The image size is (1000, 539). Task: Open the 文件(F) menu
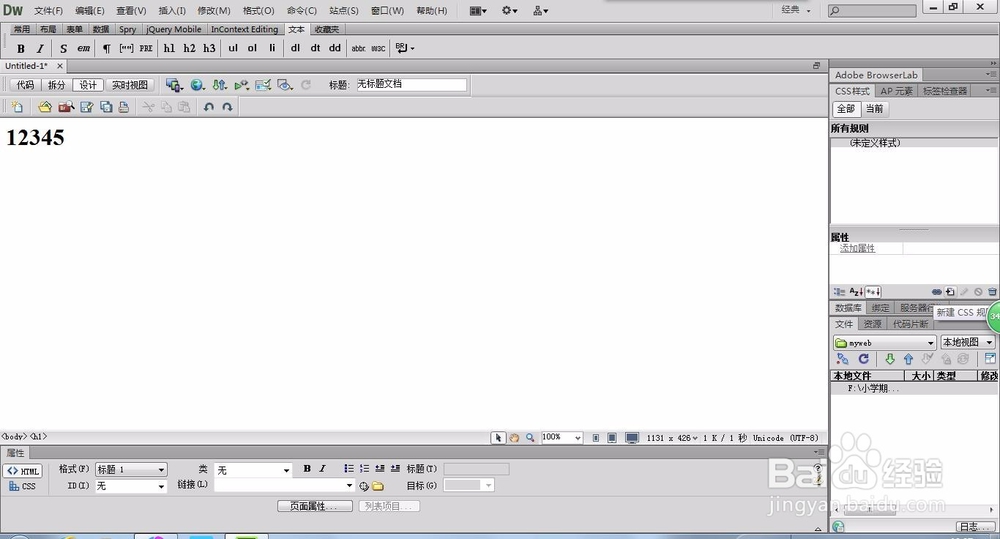[48, 11]
